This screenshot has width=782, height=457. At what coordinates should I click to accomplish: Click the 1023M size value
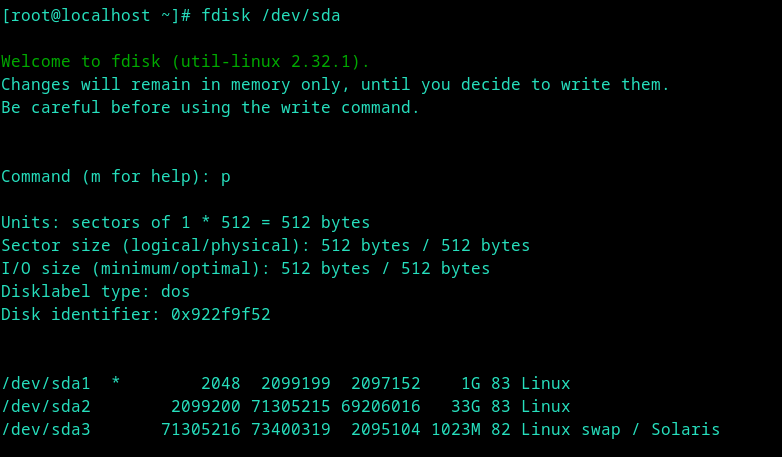[x=456, y=429]
